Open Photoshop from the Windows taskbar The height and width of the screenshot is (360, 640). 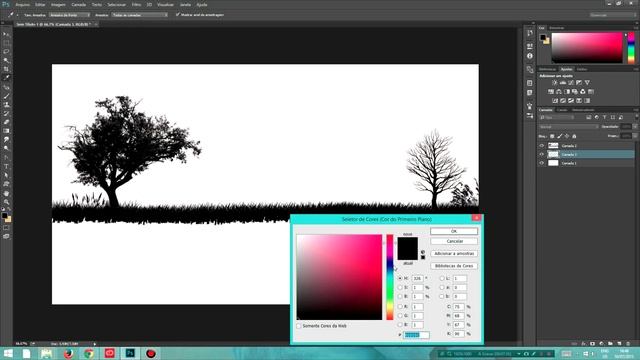tap(130, 353)
